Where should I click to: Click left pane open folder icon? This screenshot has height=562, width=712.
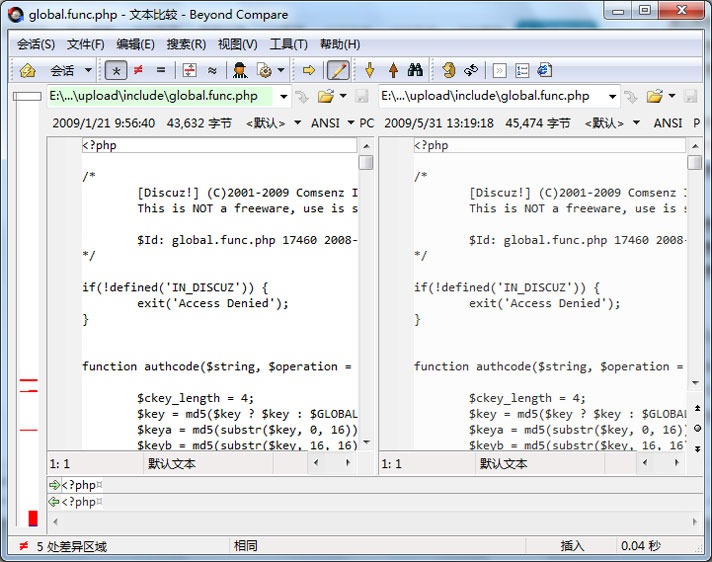326,96
